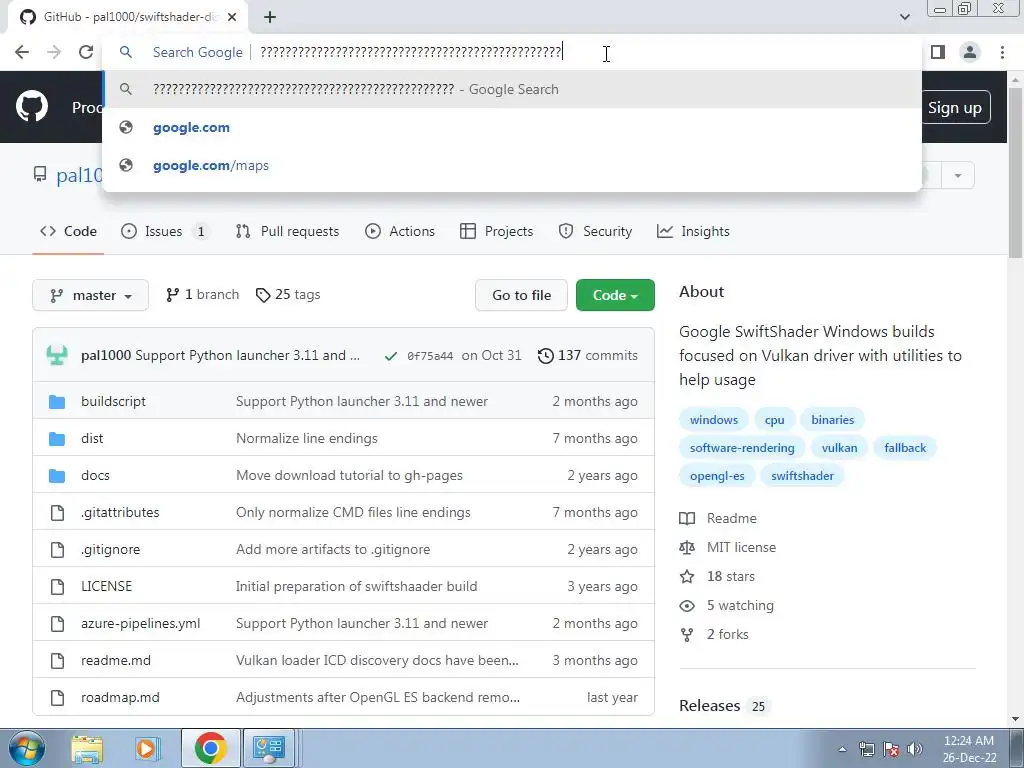Open Chrome side panel icon
The width and height of the screenshot is (1024, 768).
click(x=938, y=52)
